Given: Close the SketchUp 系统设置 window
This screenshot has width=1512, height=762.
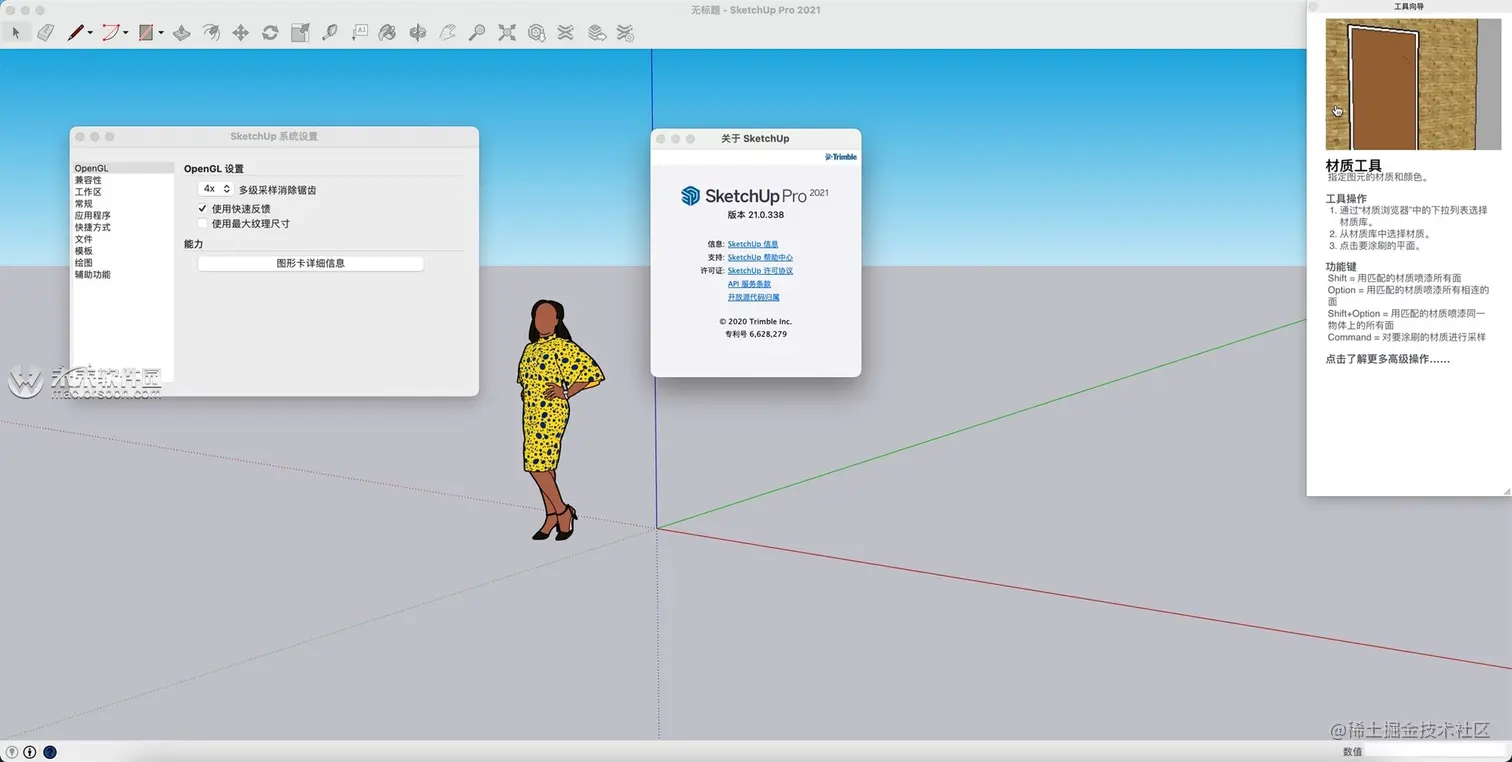Looking at the screenshot, I should tap(80, 137).
